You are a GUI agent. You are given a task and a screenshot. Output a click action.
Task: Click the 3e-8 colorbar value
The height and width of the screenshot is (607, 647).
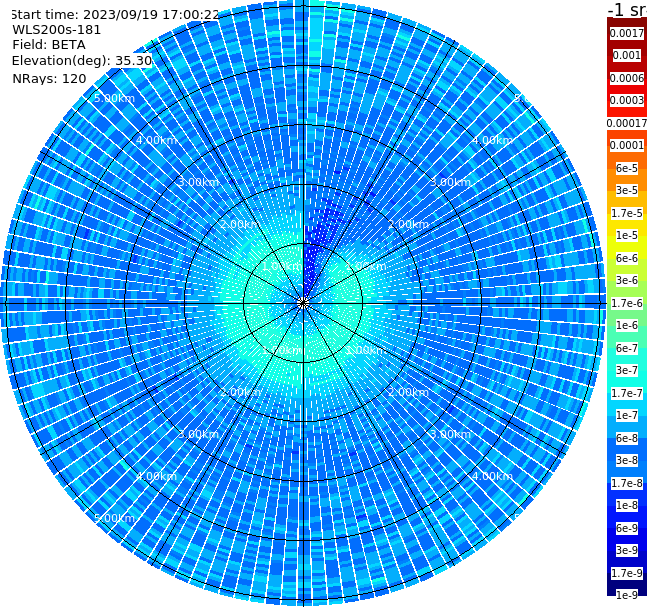(627, 460)
